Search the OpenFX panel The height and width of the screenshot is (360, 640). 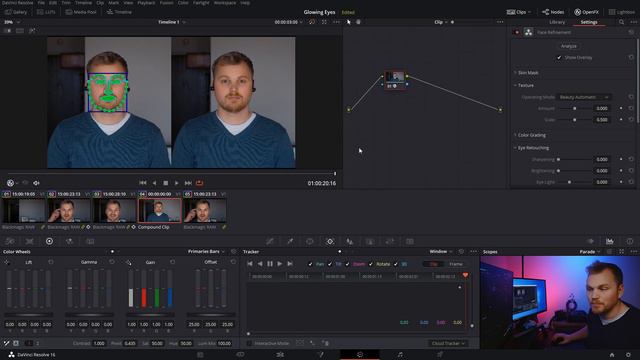click(x=621, y=22)
